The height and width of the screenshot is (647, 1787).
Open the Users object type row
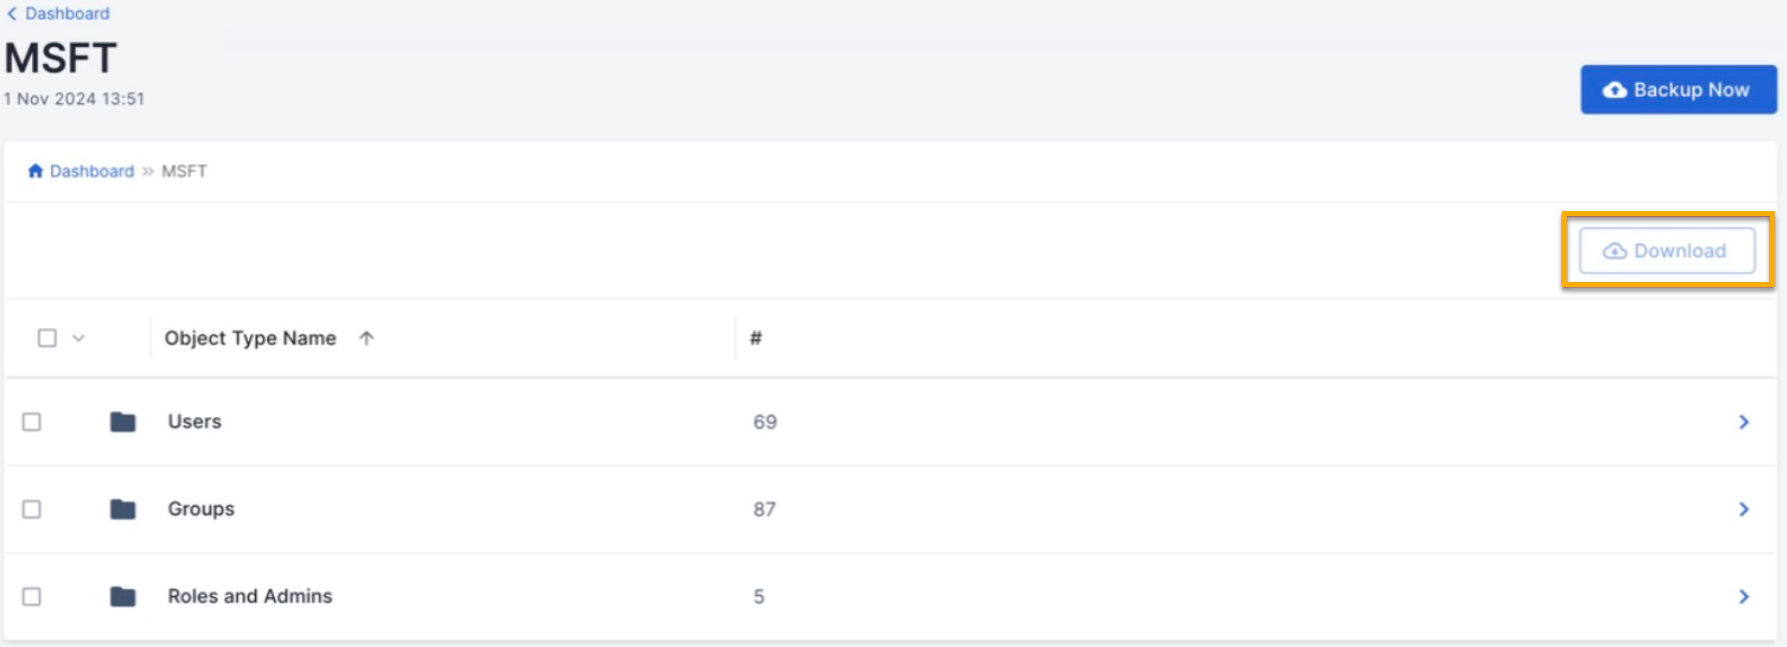point(195,422)
